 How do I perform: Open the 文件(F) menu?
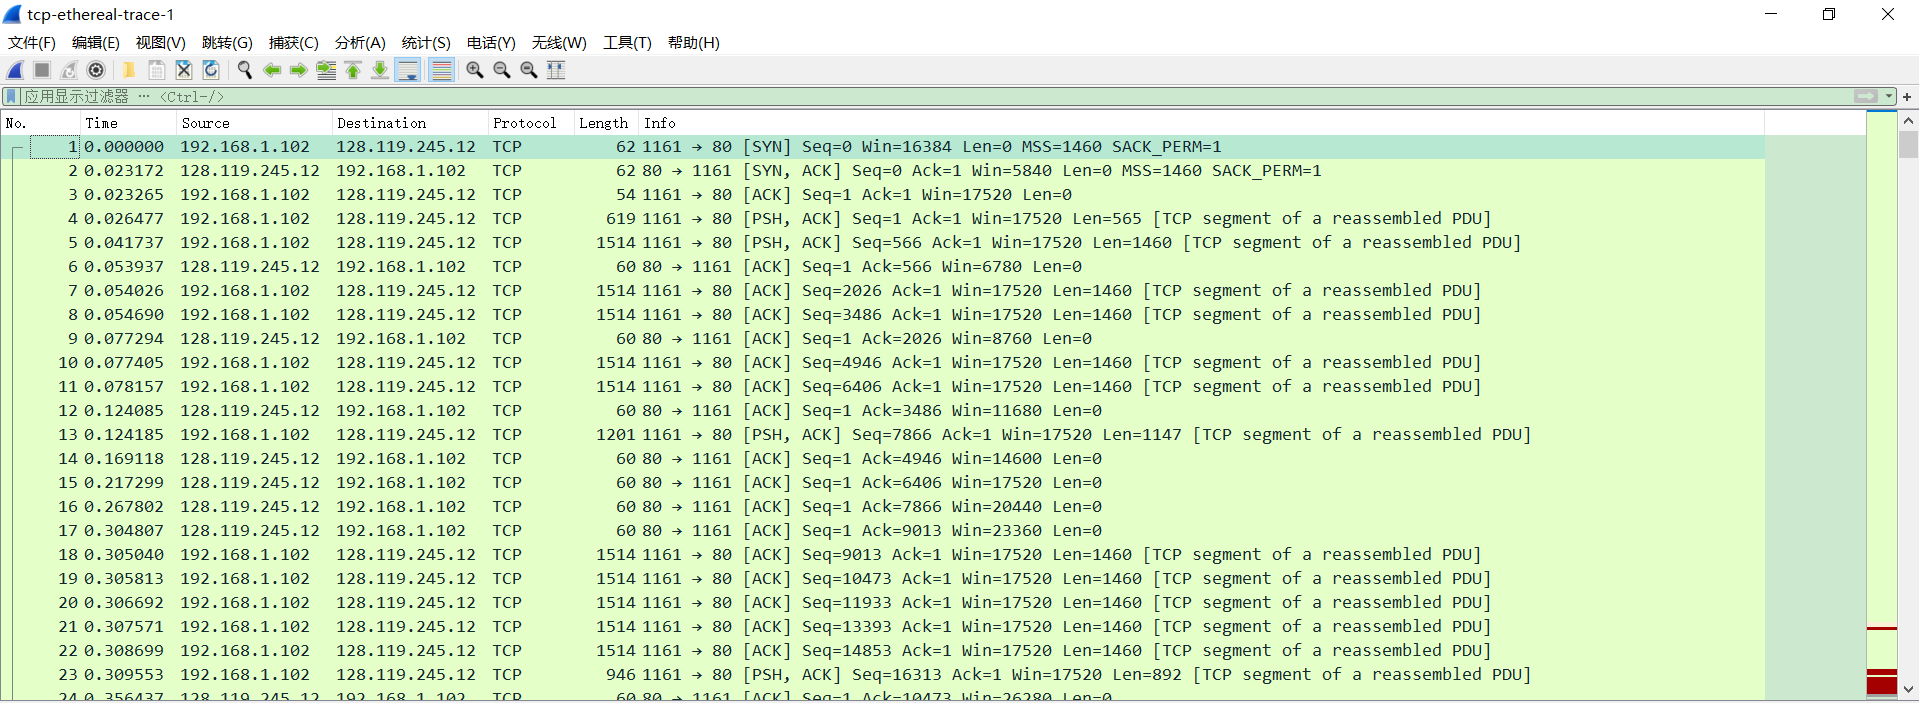(x=32, y=42)
